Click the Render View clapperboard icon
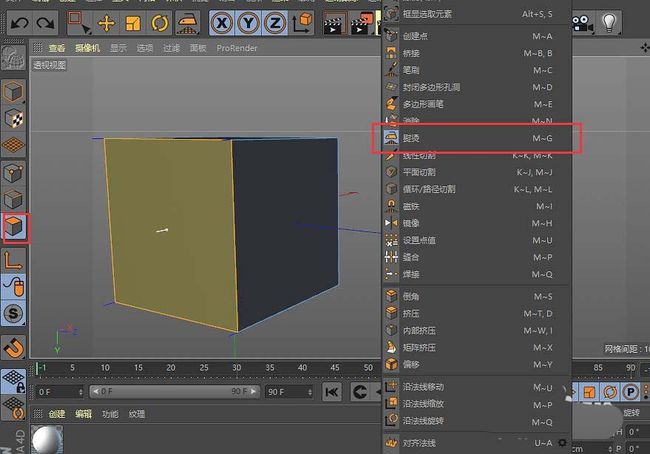The width and height of the screenshot is (650, 454). tap(334, 24)
